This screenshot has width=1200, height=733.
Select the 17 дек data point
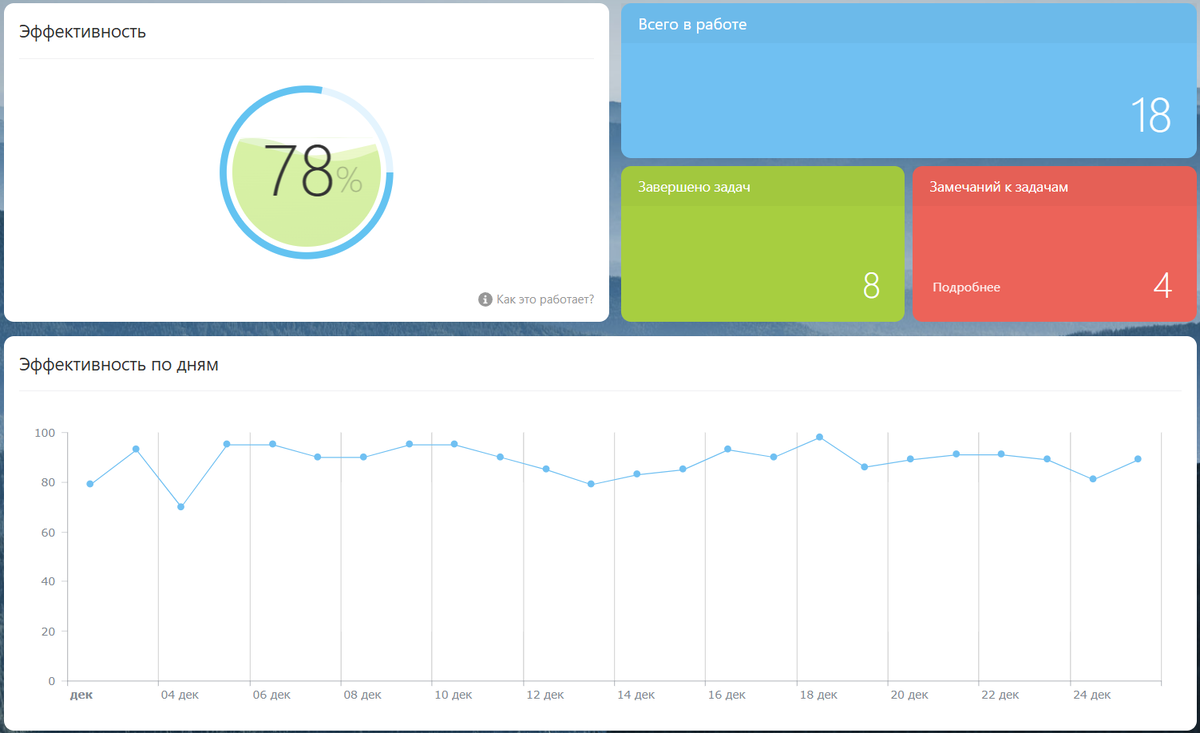pos(774,457)
